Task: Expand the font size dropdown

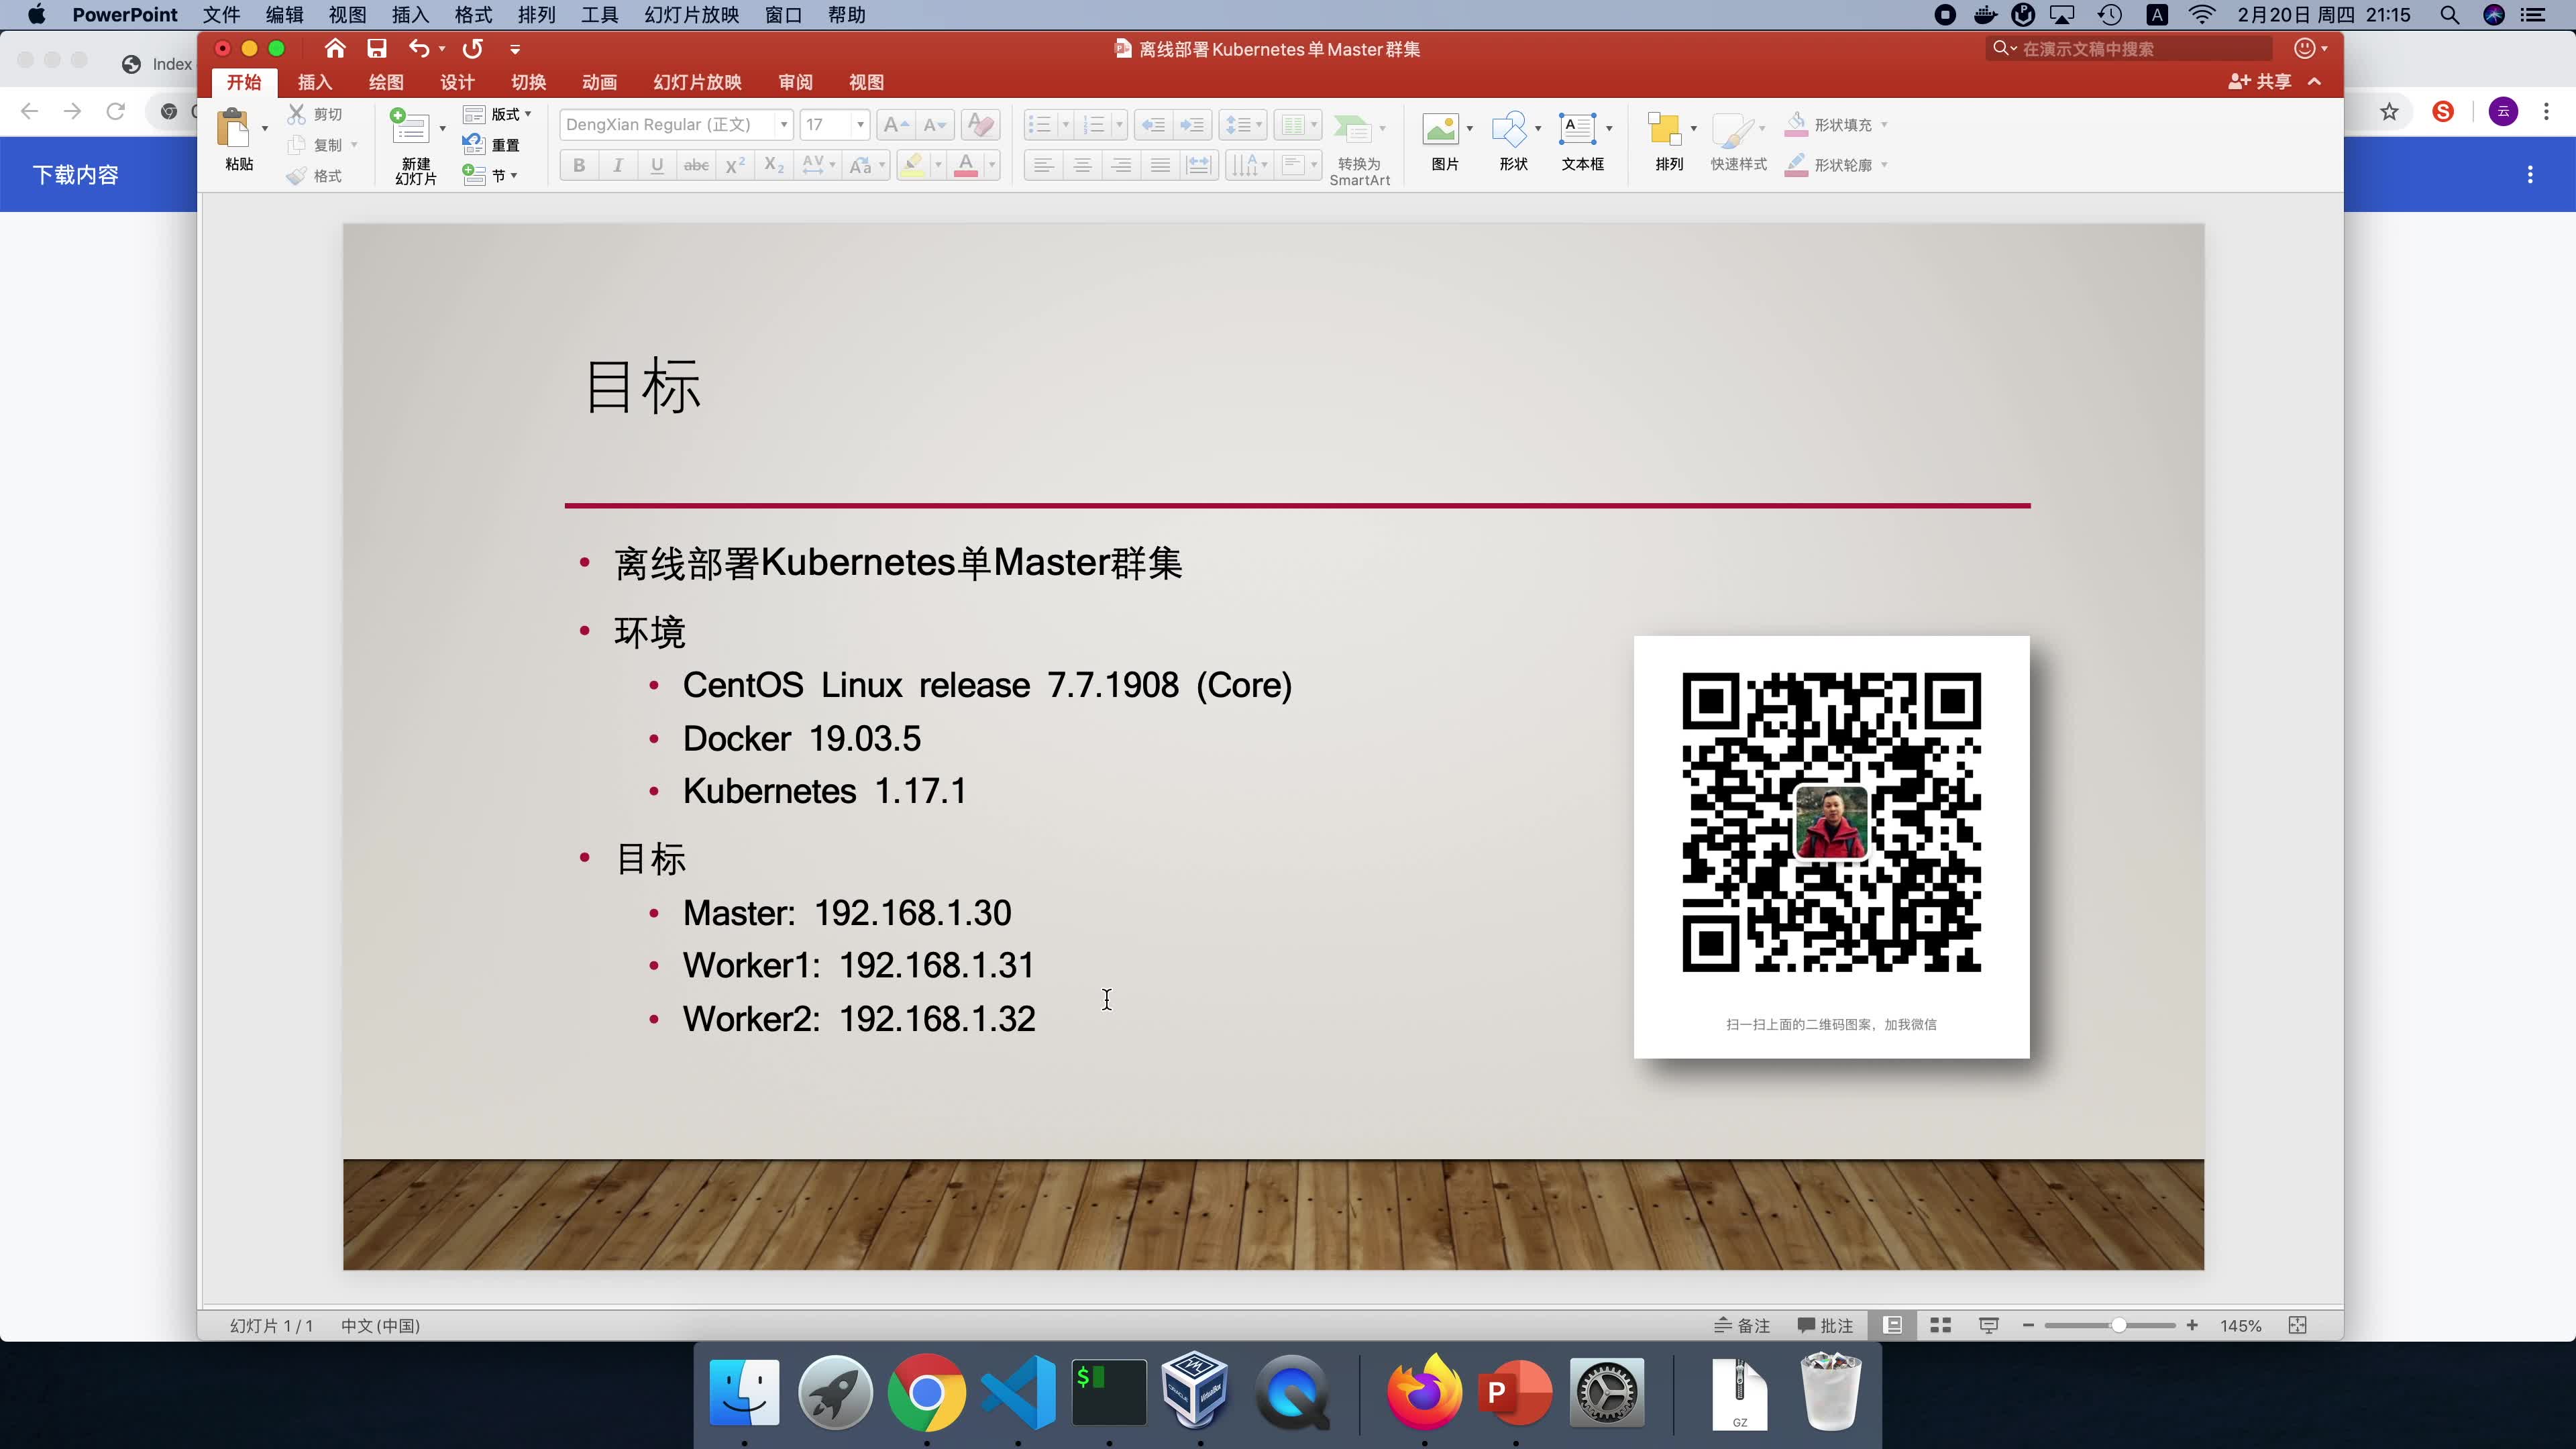Action: (860, 125)
